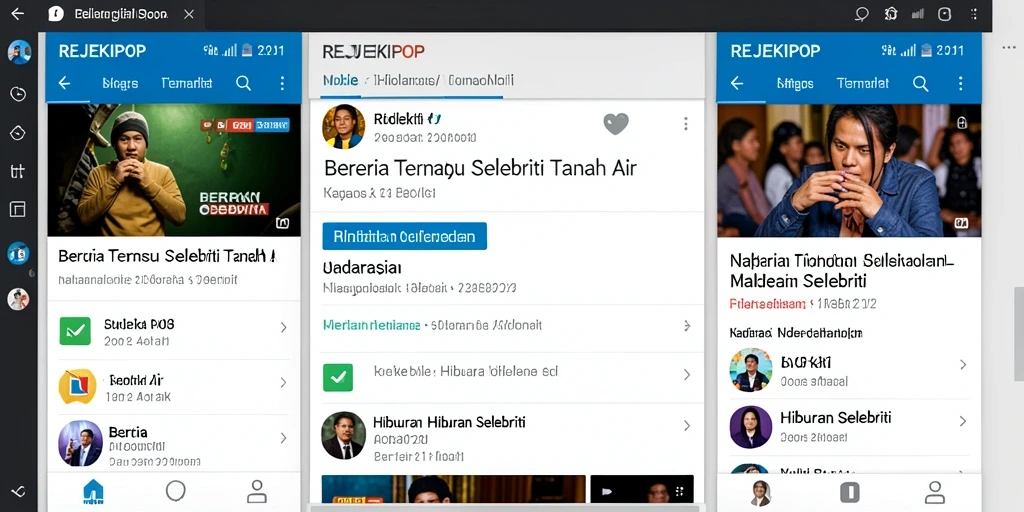Screen dimensions: 1024x512
Task: Expand the right panel's first list row chevron
Action: point(963,364)
